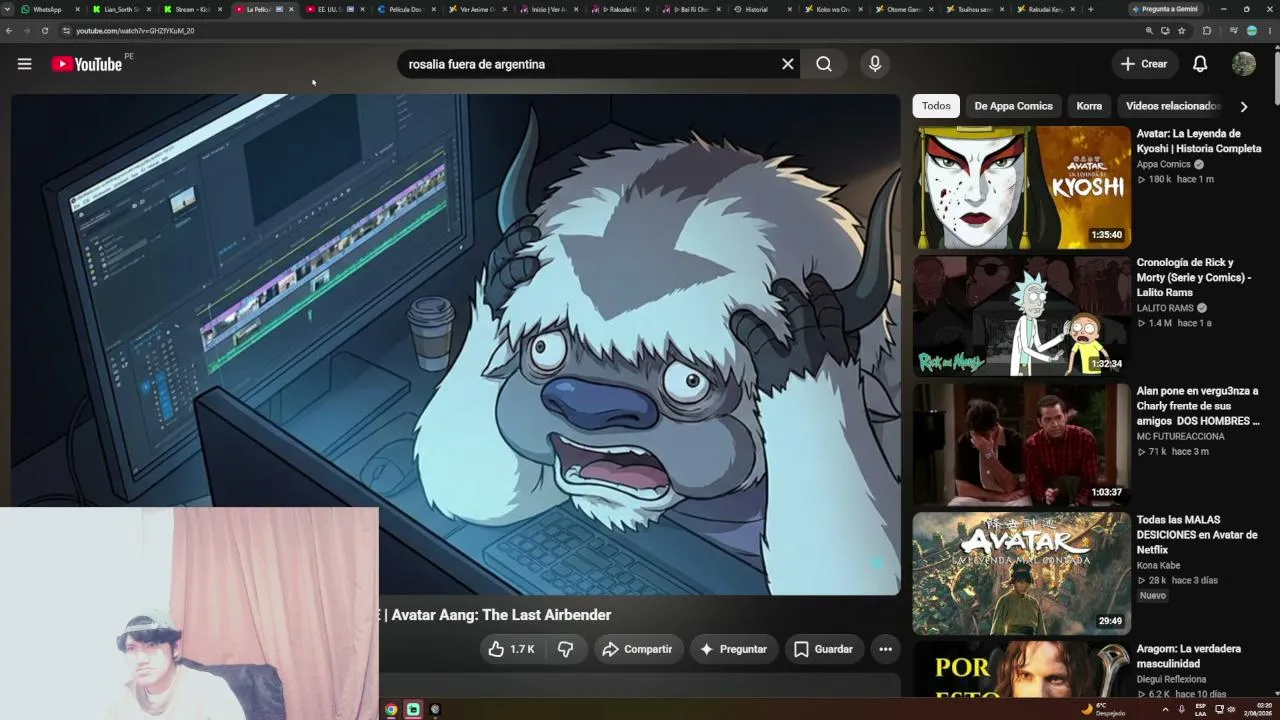The height and width of the screenshot is (720, 1280).
Task: Switch to the Lian_Sorth browser tab
Action: coord(121,9)
